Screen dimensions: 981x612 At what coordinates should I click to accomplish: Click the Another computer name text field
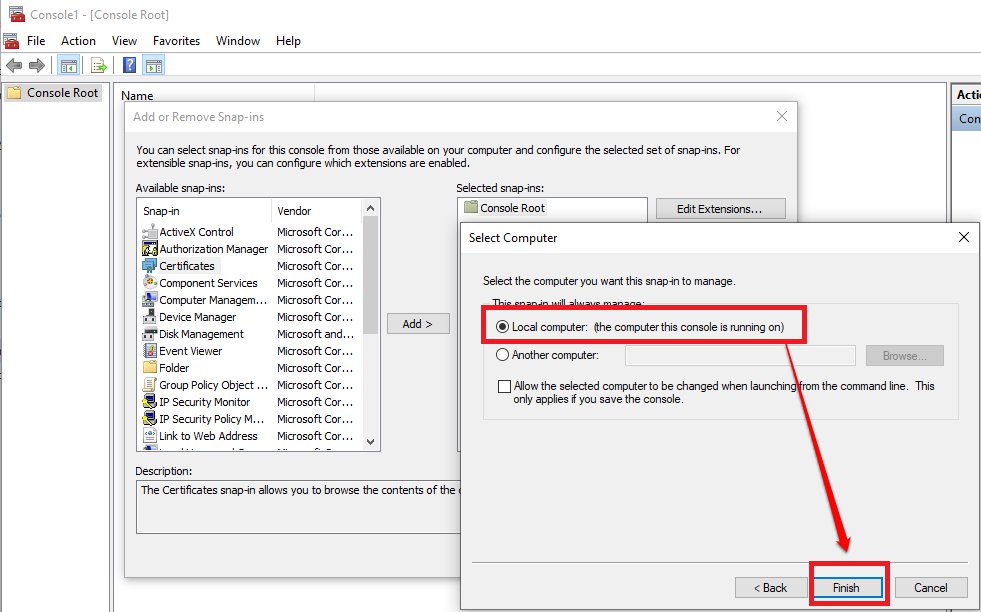click(739, 356)
